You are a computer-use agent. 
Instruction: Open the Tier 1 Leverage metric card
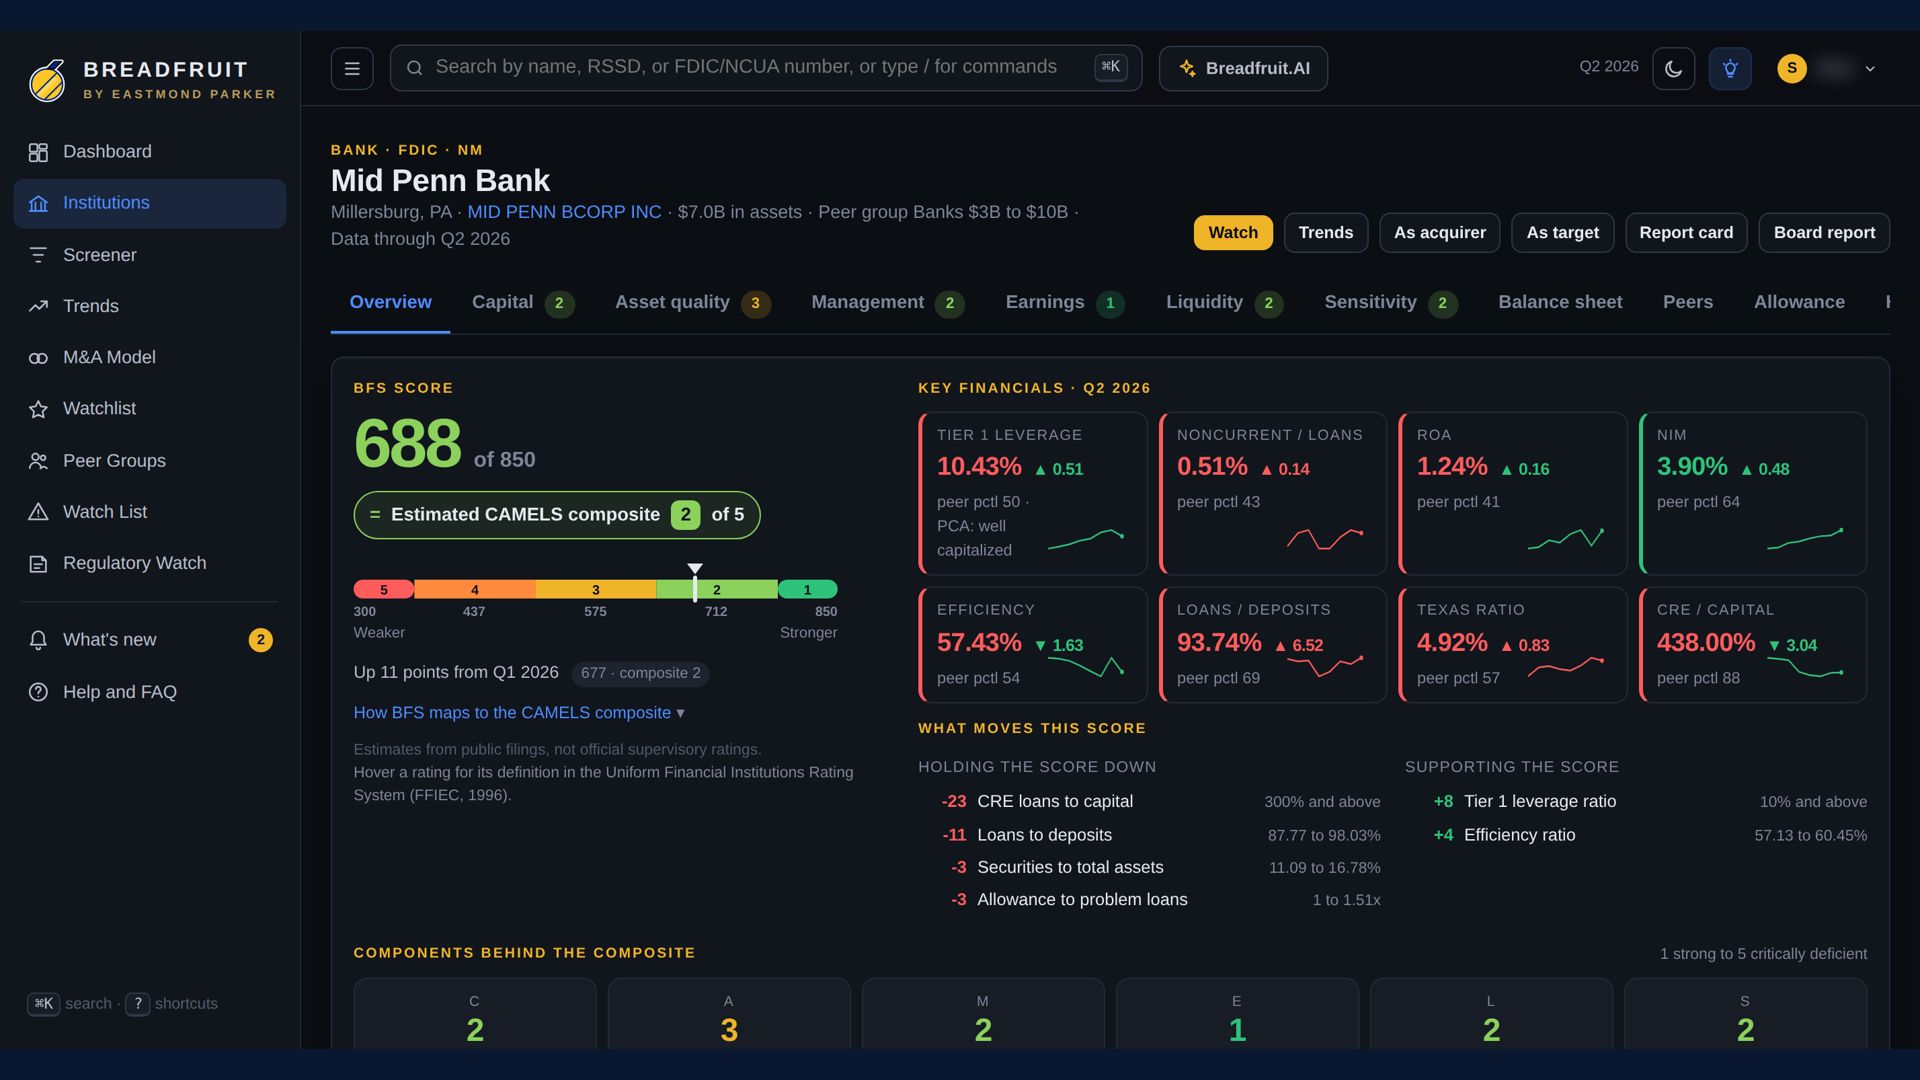click(1033, 494)
